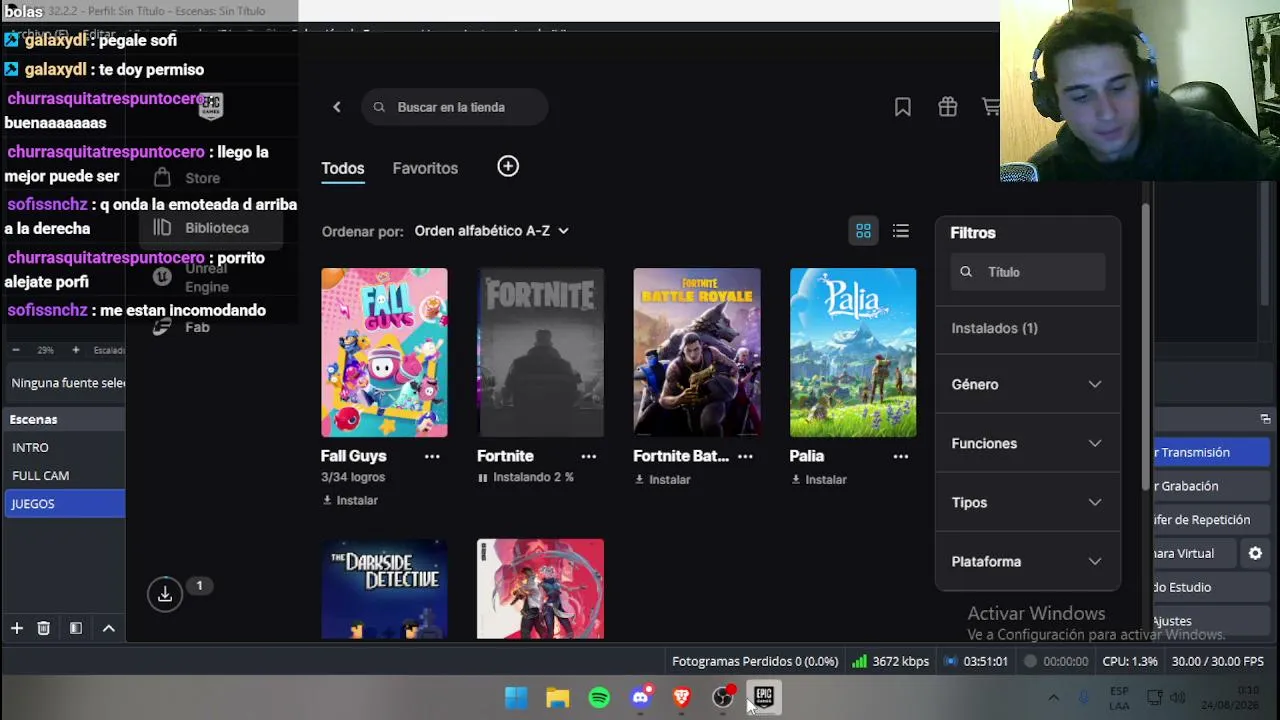Open the Fortnite Battle Royale cover

pyautogui.click(x=697, y=352)
